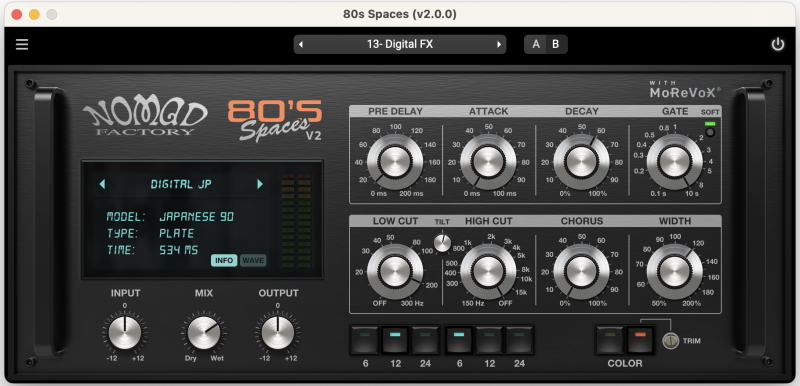Click the LOW CUT knob

coord(395,271)
